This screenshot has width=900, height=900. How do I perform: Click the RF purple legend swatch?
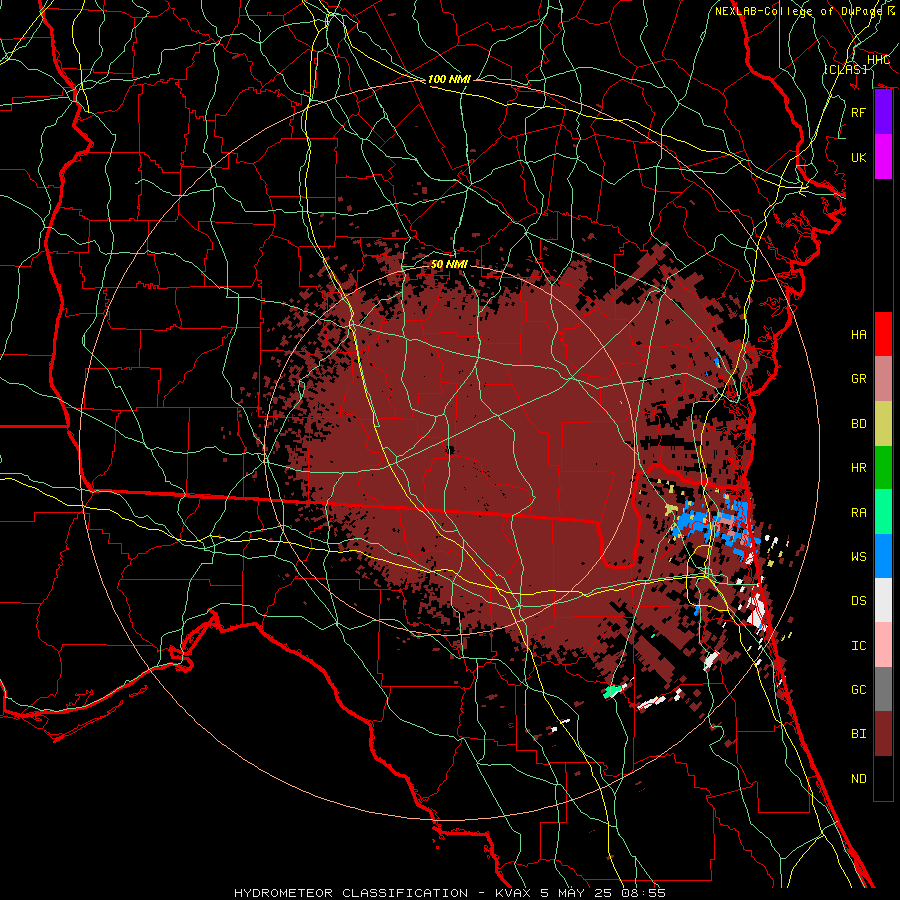point(883,112)
